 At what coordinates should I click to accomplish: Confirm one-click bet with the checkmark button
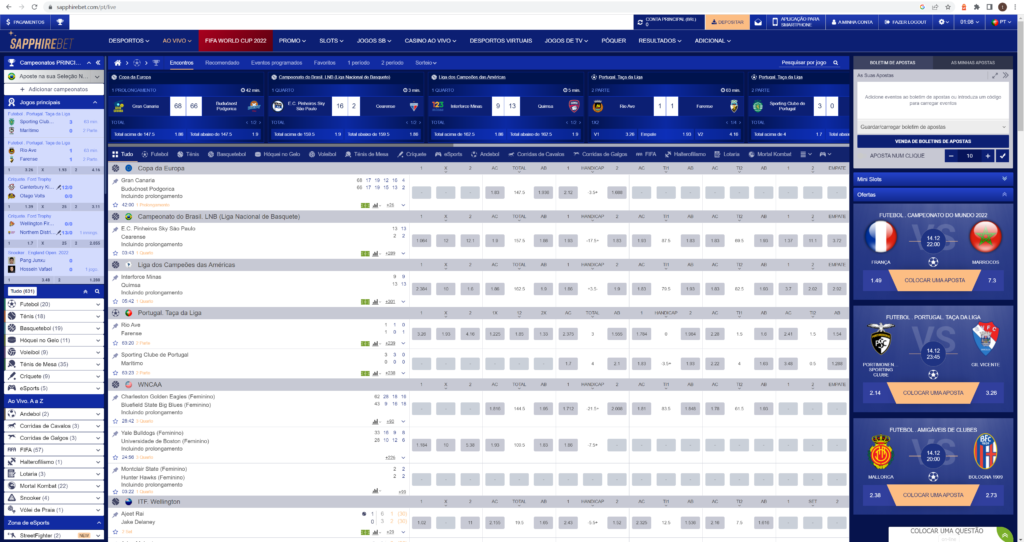point(1002,156)
